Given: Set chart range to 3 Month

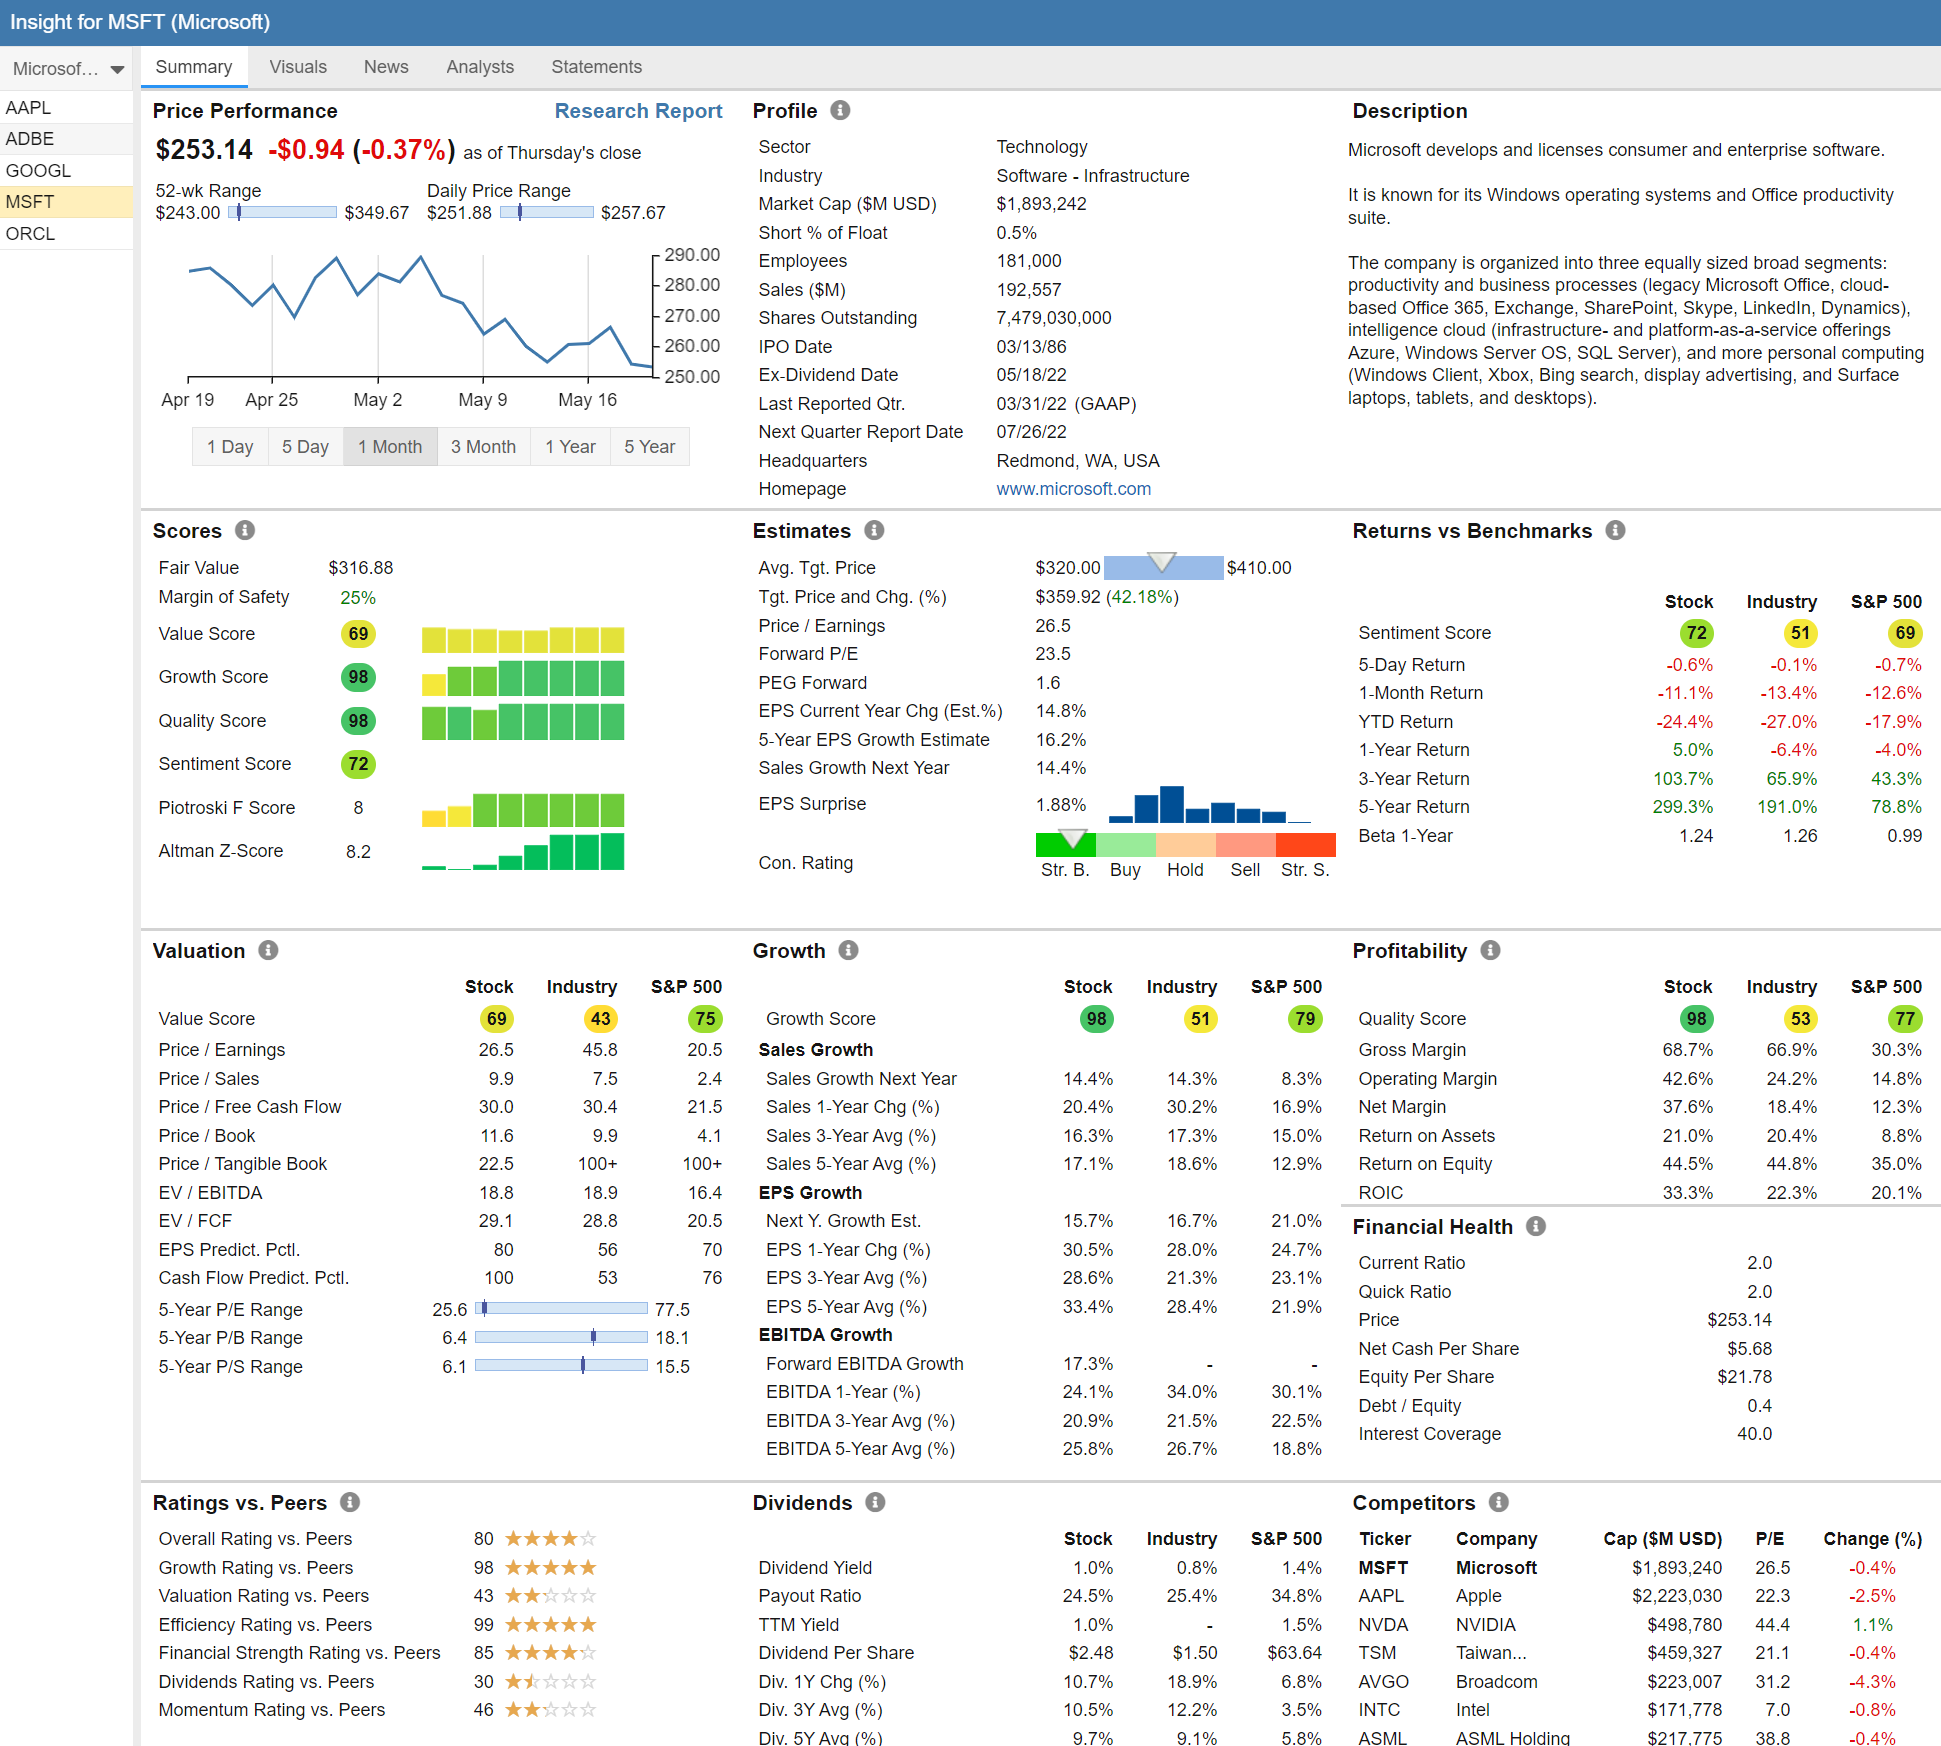Looking at the screenshot, I should 483,447.
